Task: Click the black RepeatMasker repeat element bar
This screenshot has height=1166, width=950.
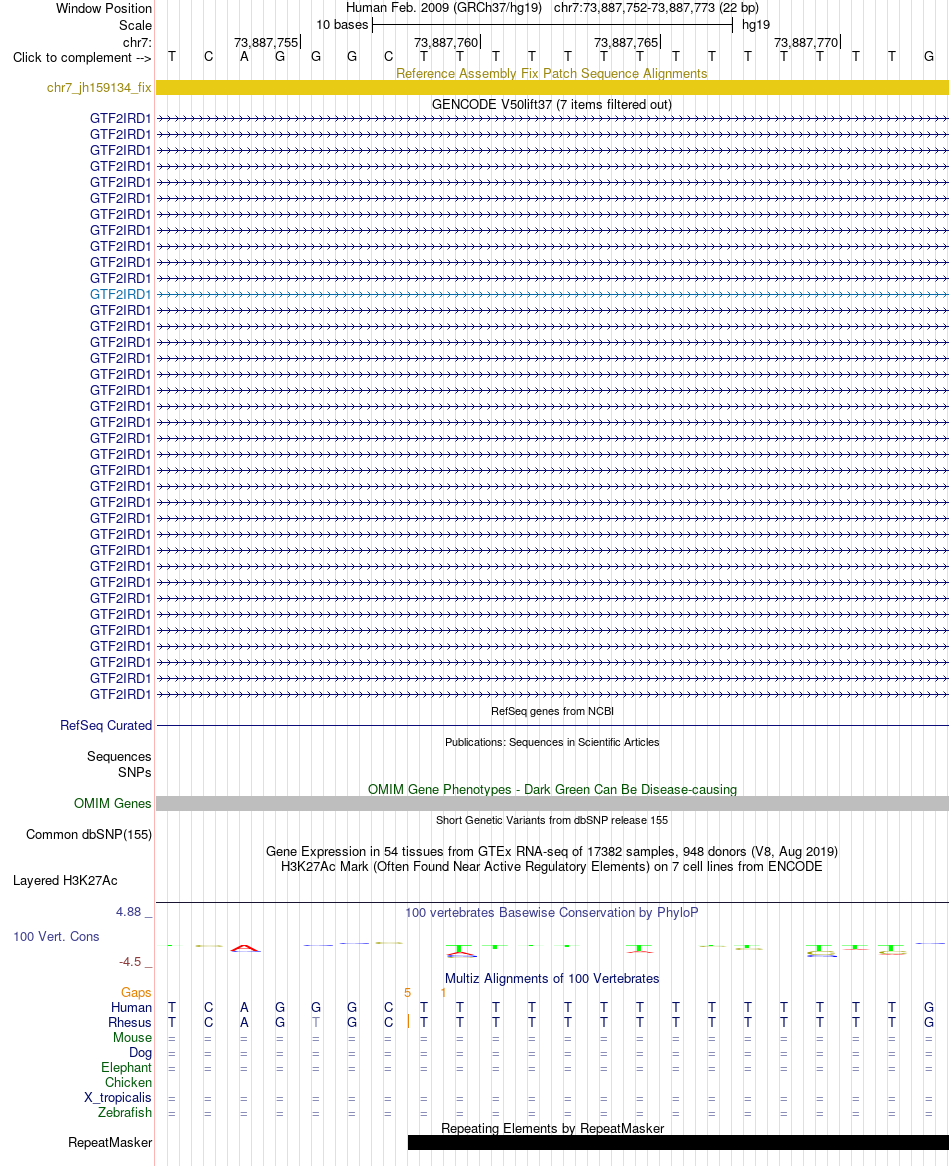Action: pos(678,1143)
